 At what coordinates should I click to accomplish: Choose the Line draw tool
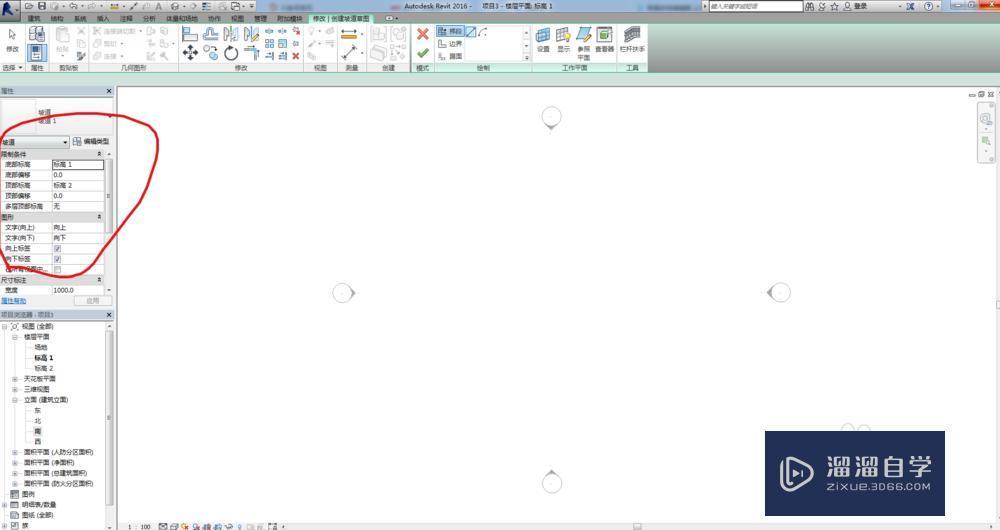coord(471,32)
